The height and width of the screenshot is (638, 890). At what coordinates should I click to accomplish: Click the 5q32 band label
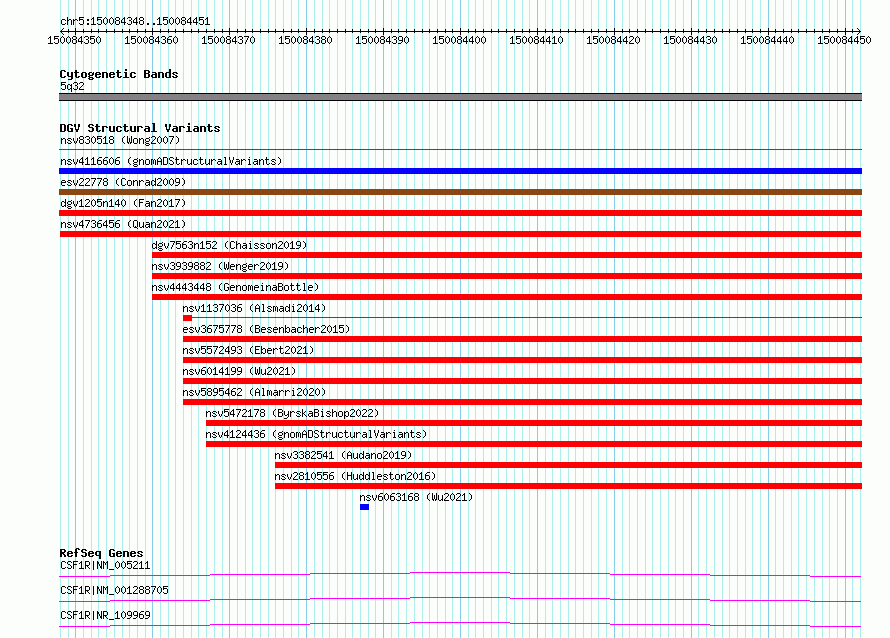72,86
